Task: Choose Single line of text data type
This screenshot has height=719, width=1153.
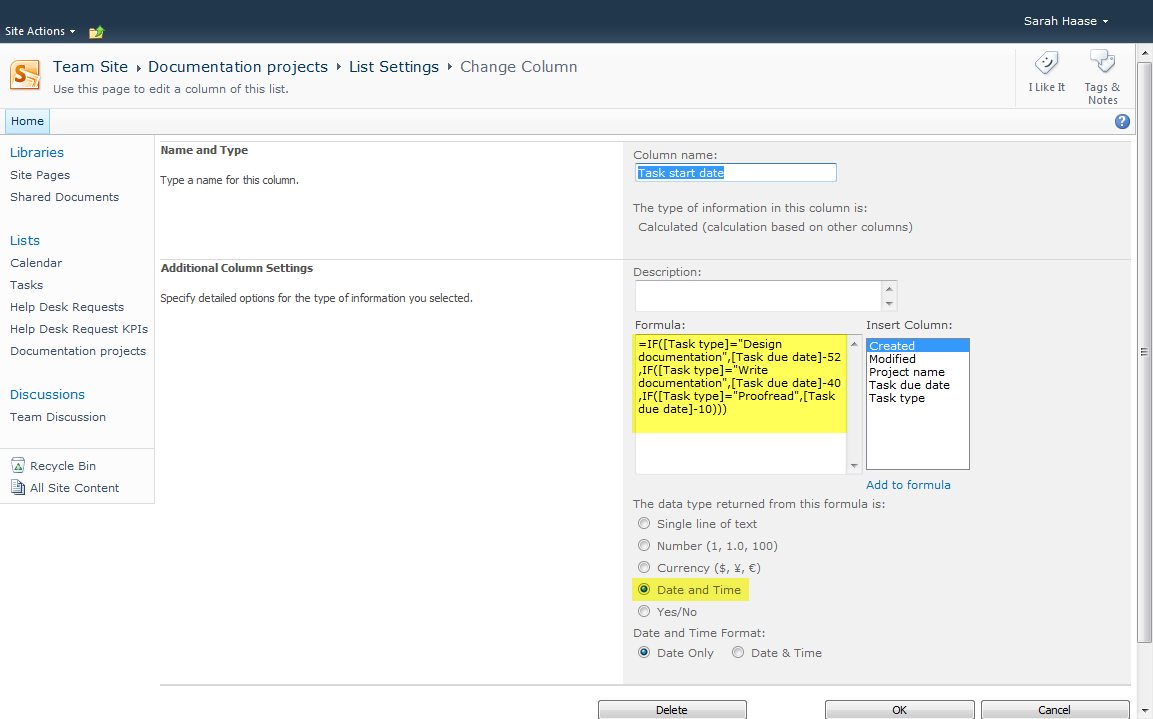Action: point(644,524)
